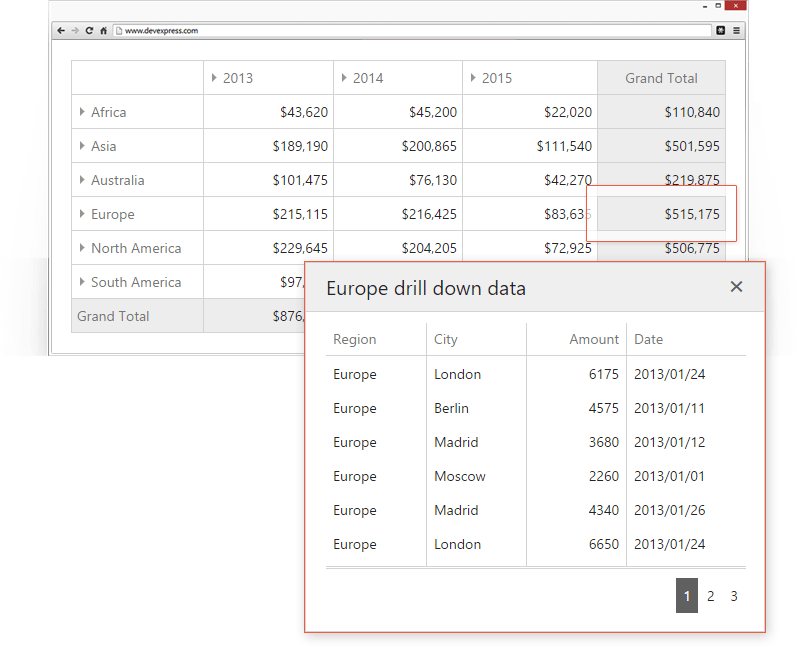Screen dimensions: 797x649
Task: Click Asia 2014 cell $200,865
Action: 398,146
